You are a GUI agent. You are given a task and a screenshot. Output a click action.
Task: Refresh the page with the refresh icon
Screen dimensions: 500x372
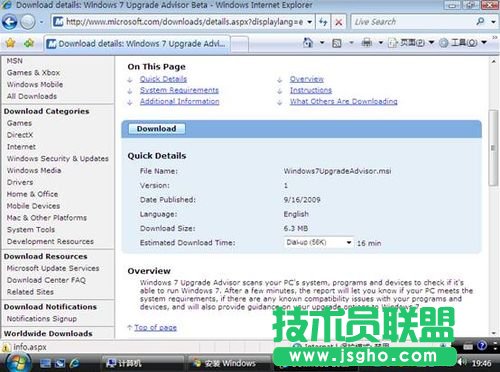(323, 22)
